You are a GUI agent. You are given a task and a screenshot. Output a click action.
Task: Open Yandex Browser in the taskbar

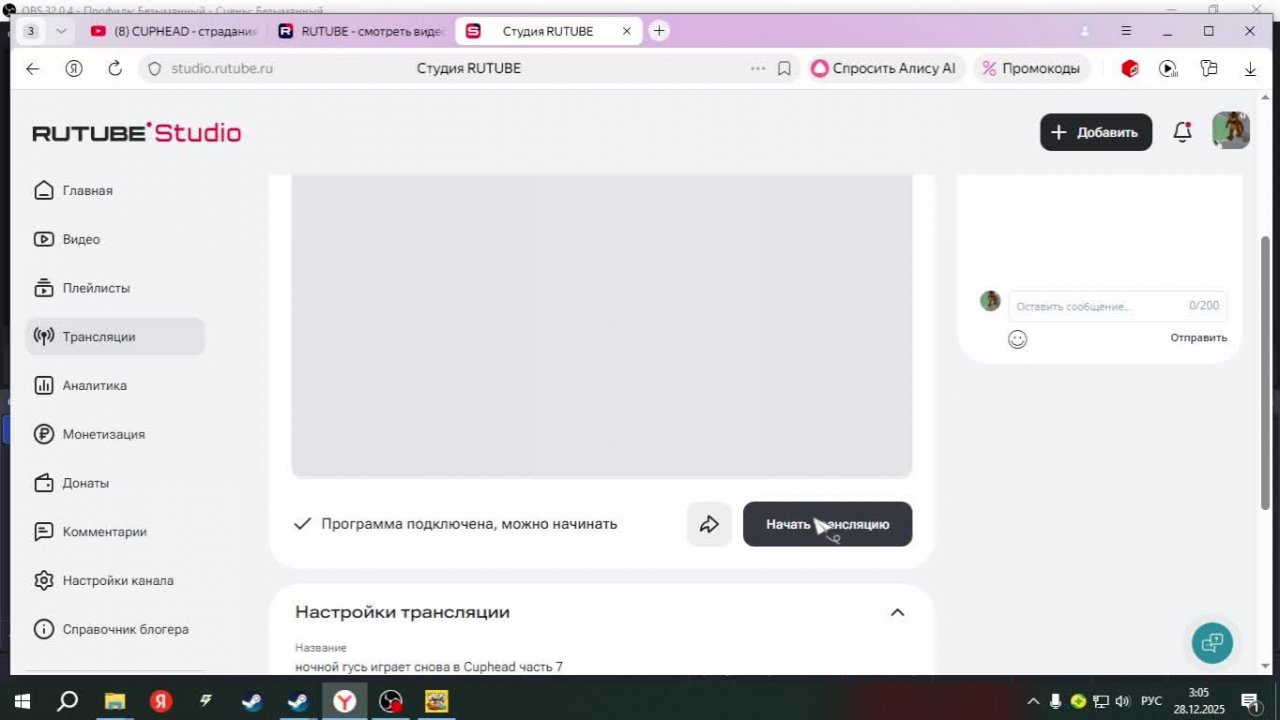pyautogui.click(x=344, y=701)
